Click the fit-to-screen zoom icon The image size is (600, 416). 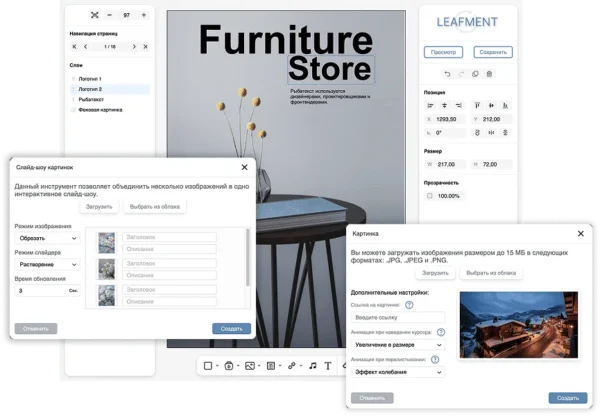pyautogui.click(x=95, y=16)
